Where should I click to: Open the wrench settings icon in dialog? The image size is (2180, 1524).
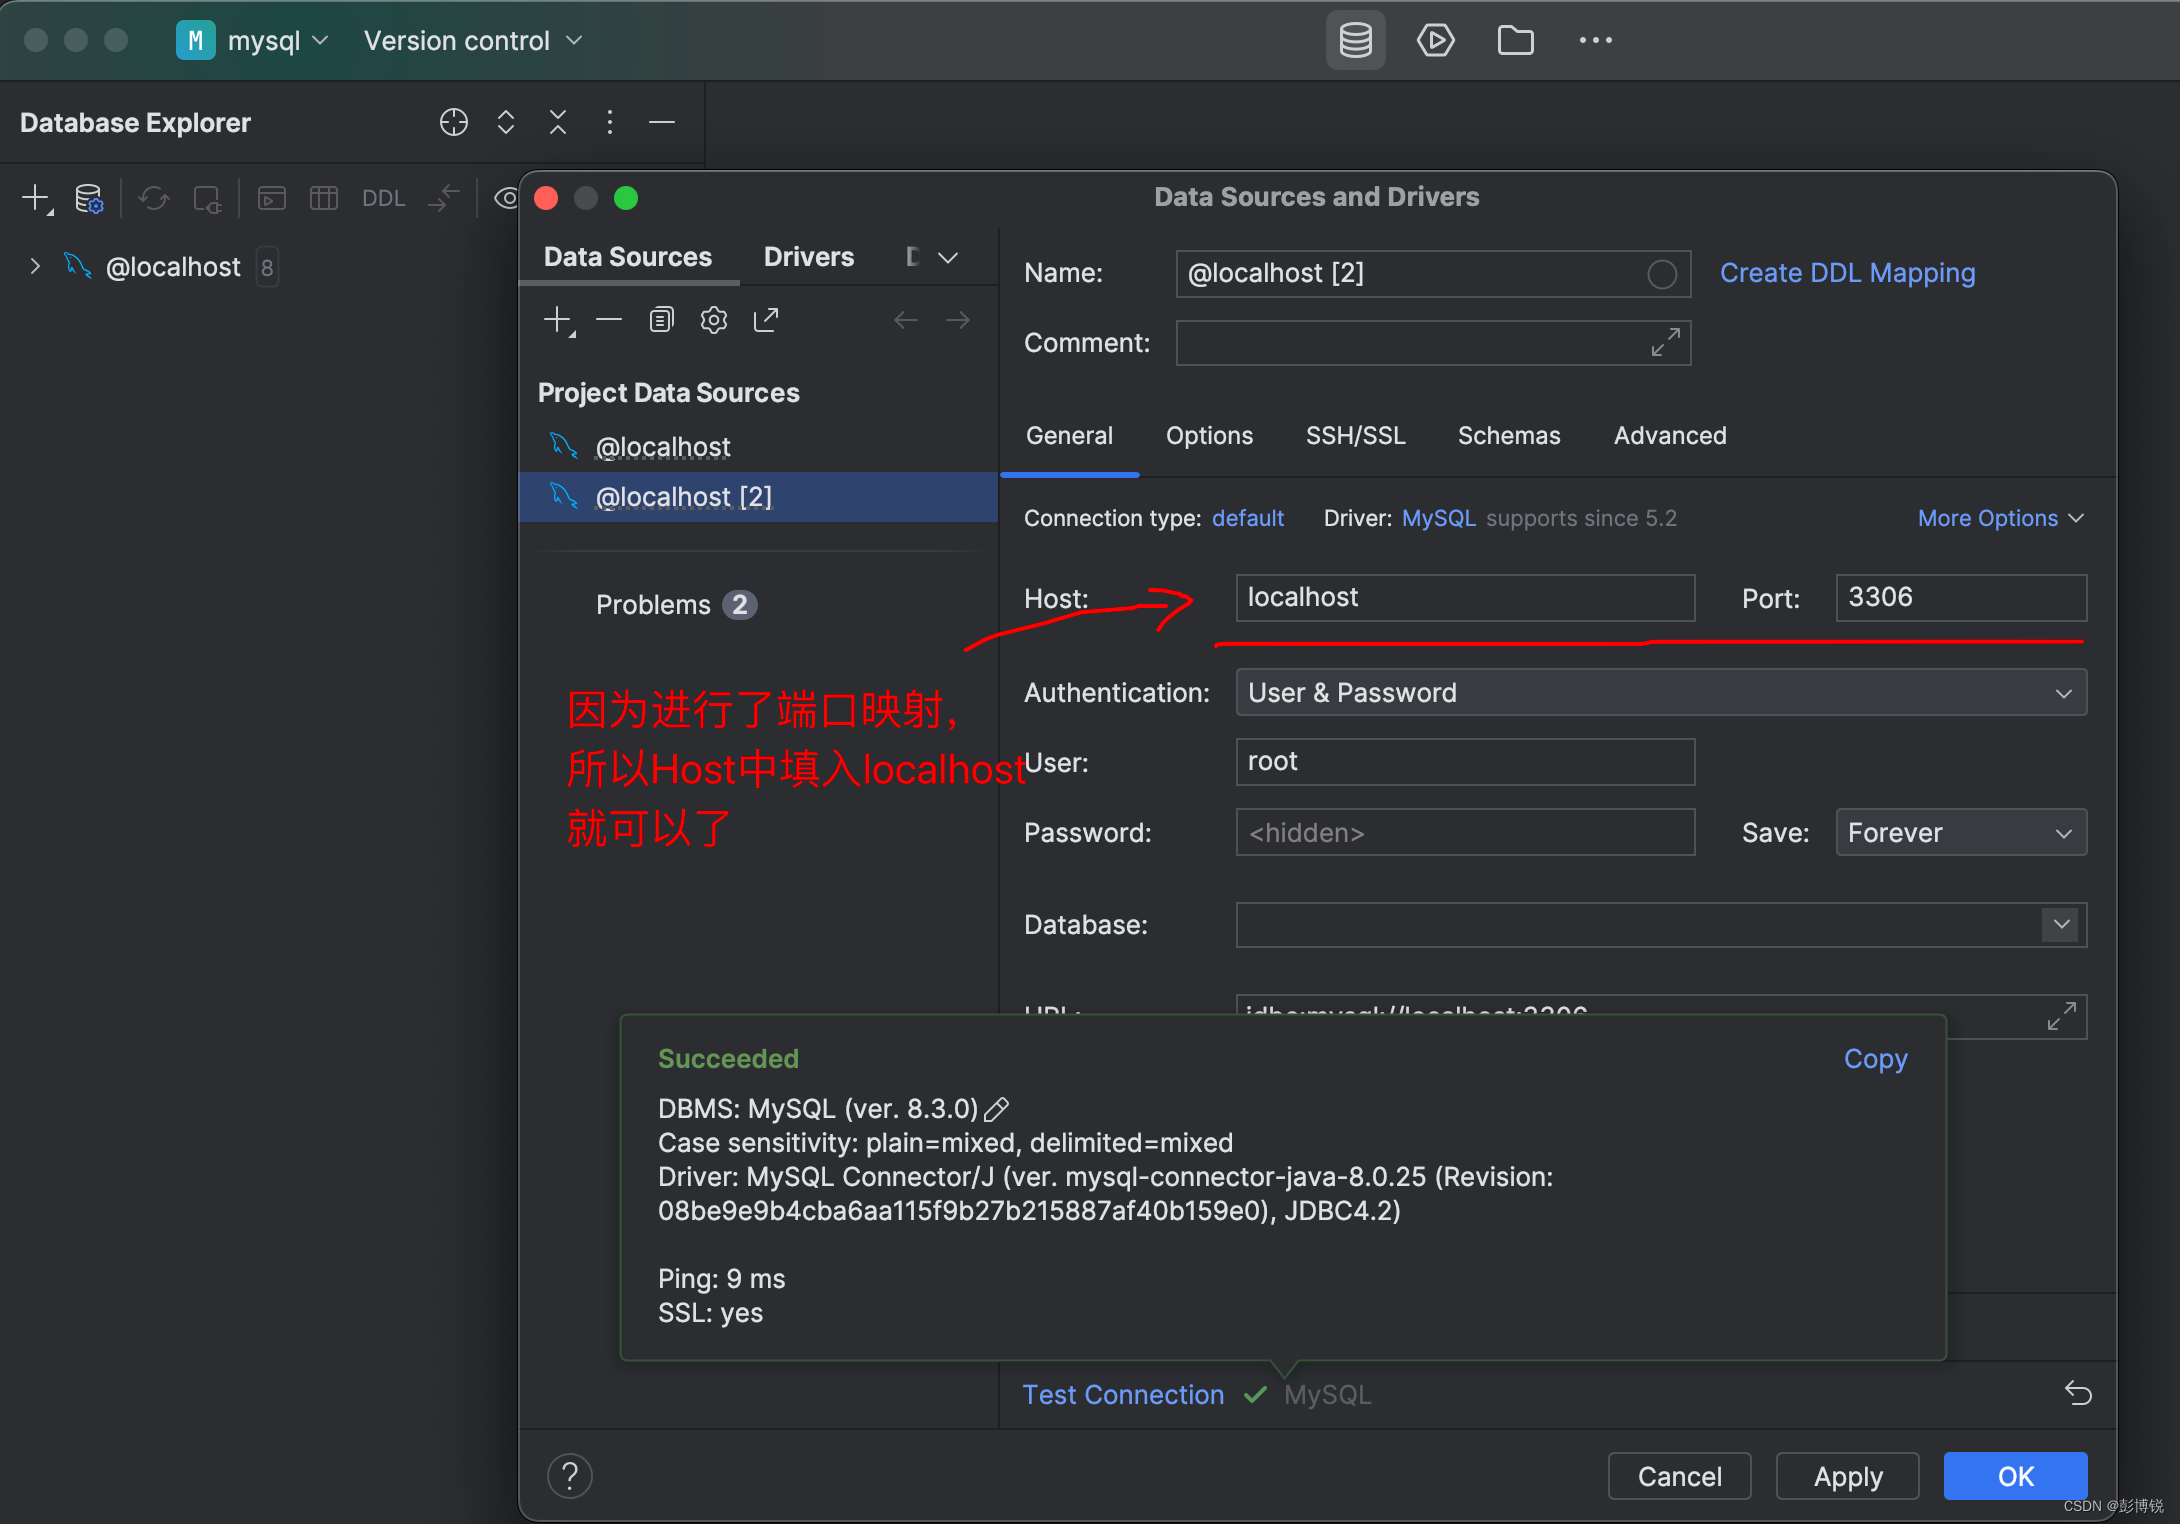click(x=713, y=320)
